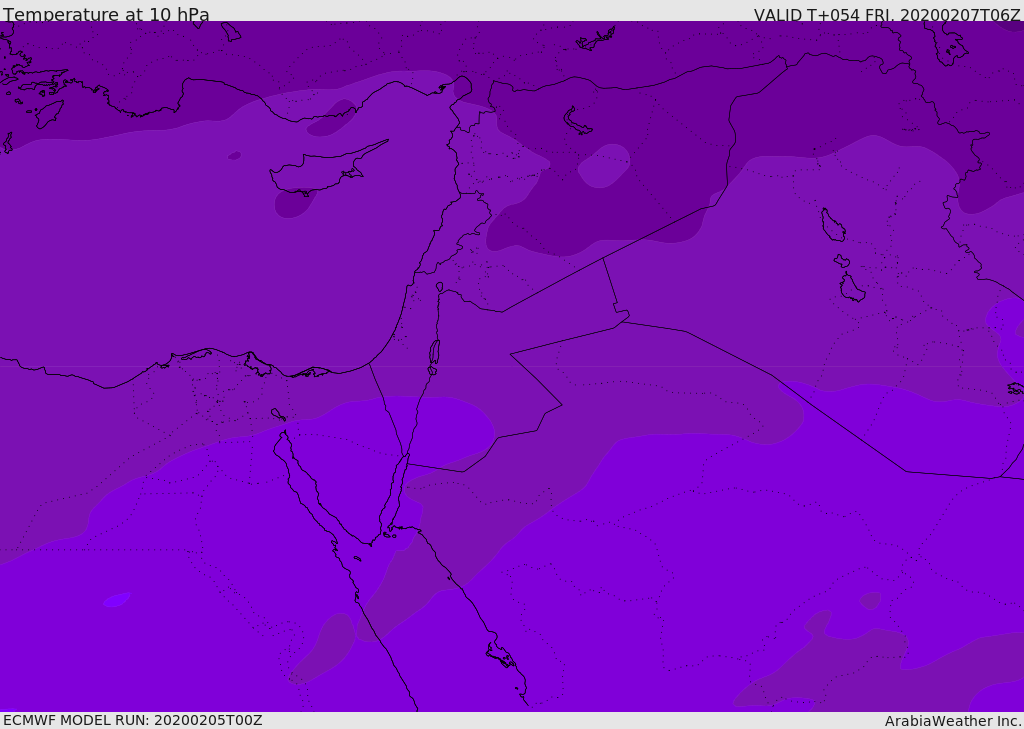Screen dimensions: 1024x729
Task: Click the 'ECMWF MODEL RUN: 20200205T00Z' footer text
Action: pos(133,720)
